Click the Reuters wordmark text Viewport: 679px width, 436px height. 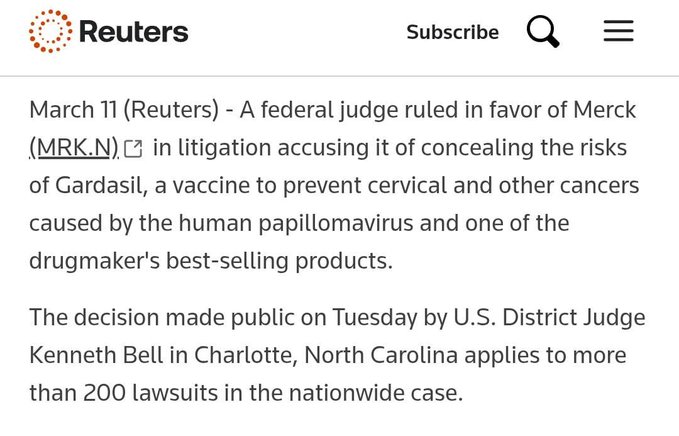(x=133, y=32)
